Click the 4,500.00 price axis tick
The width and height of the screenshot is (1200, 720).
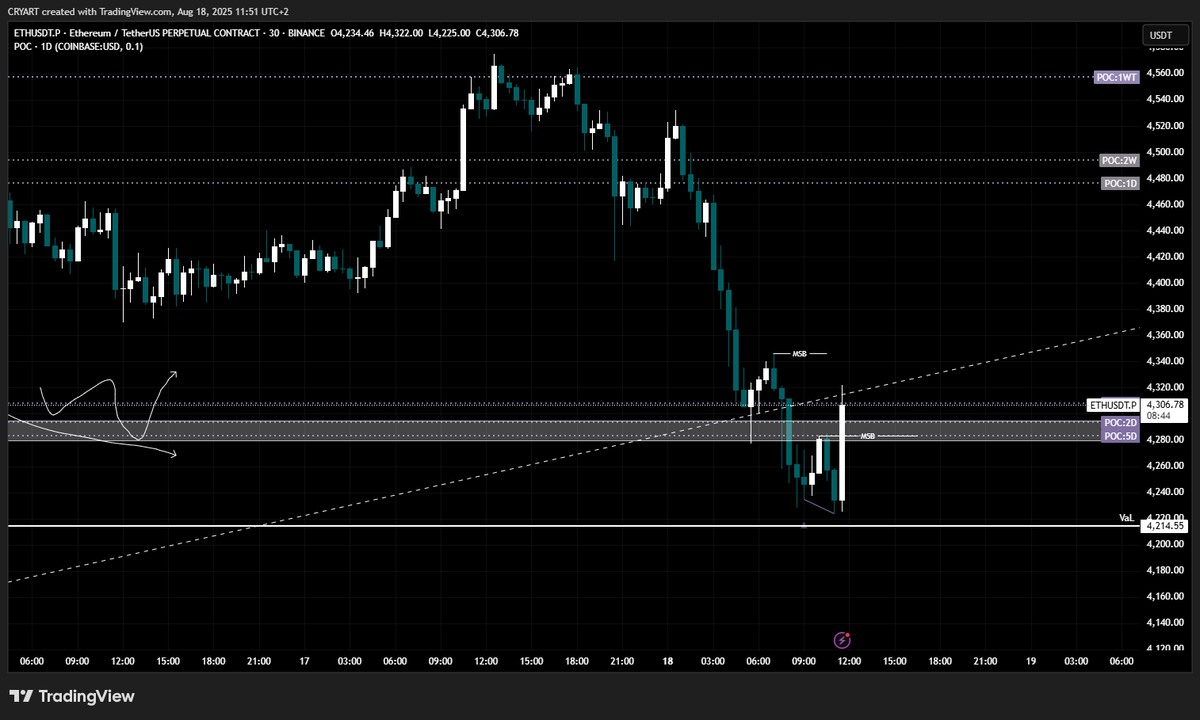(x=1164, y=152)
